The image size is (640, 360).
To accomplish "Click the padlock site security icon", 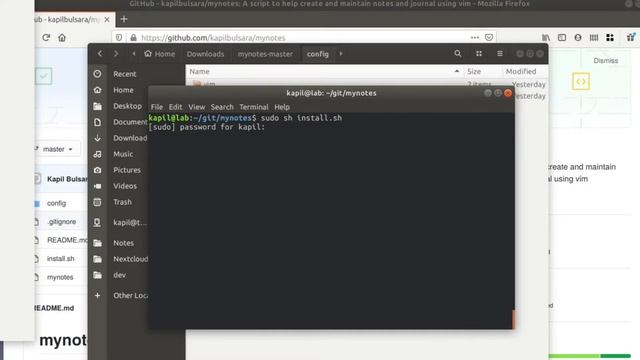I will tap(133, 38).
